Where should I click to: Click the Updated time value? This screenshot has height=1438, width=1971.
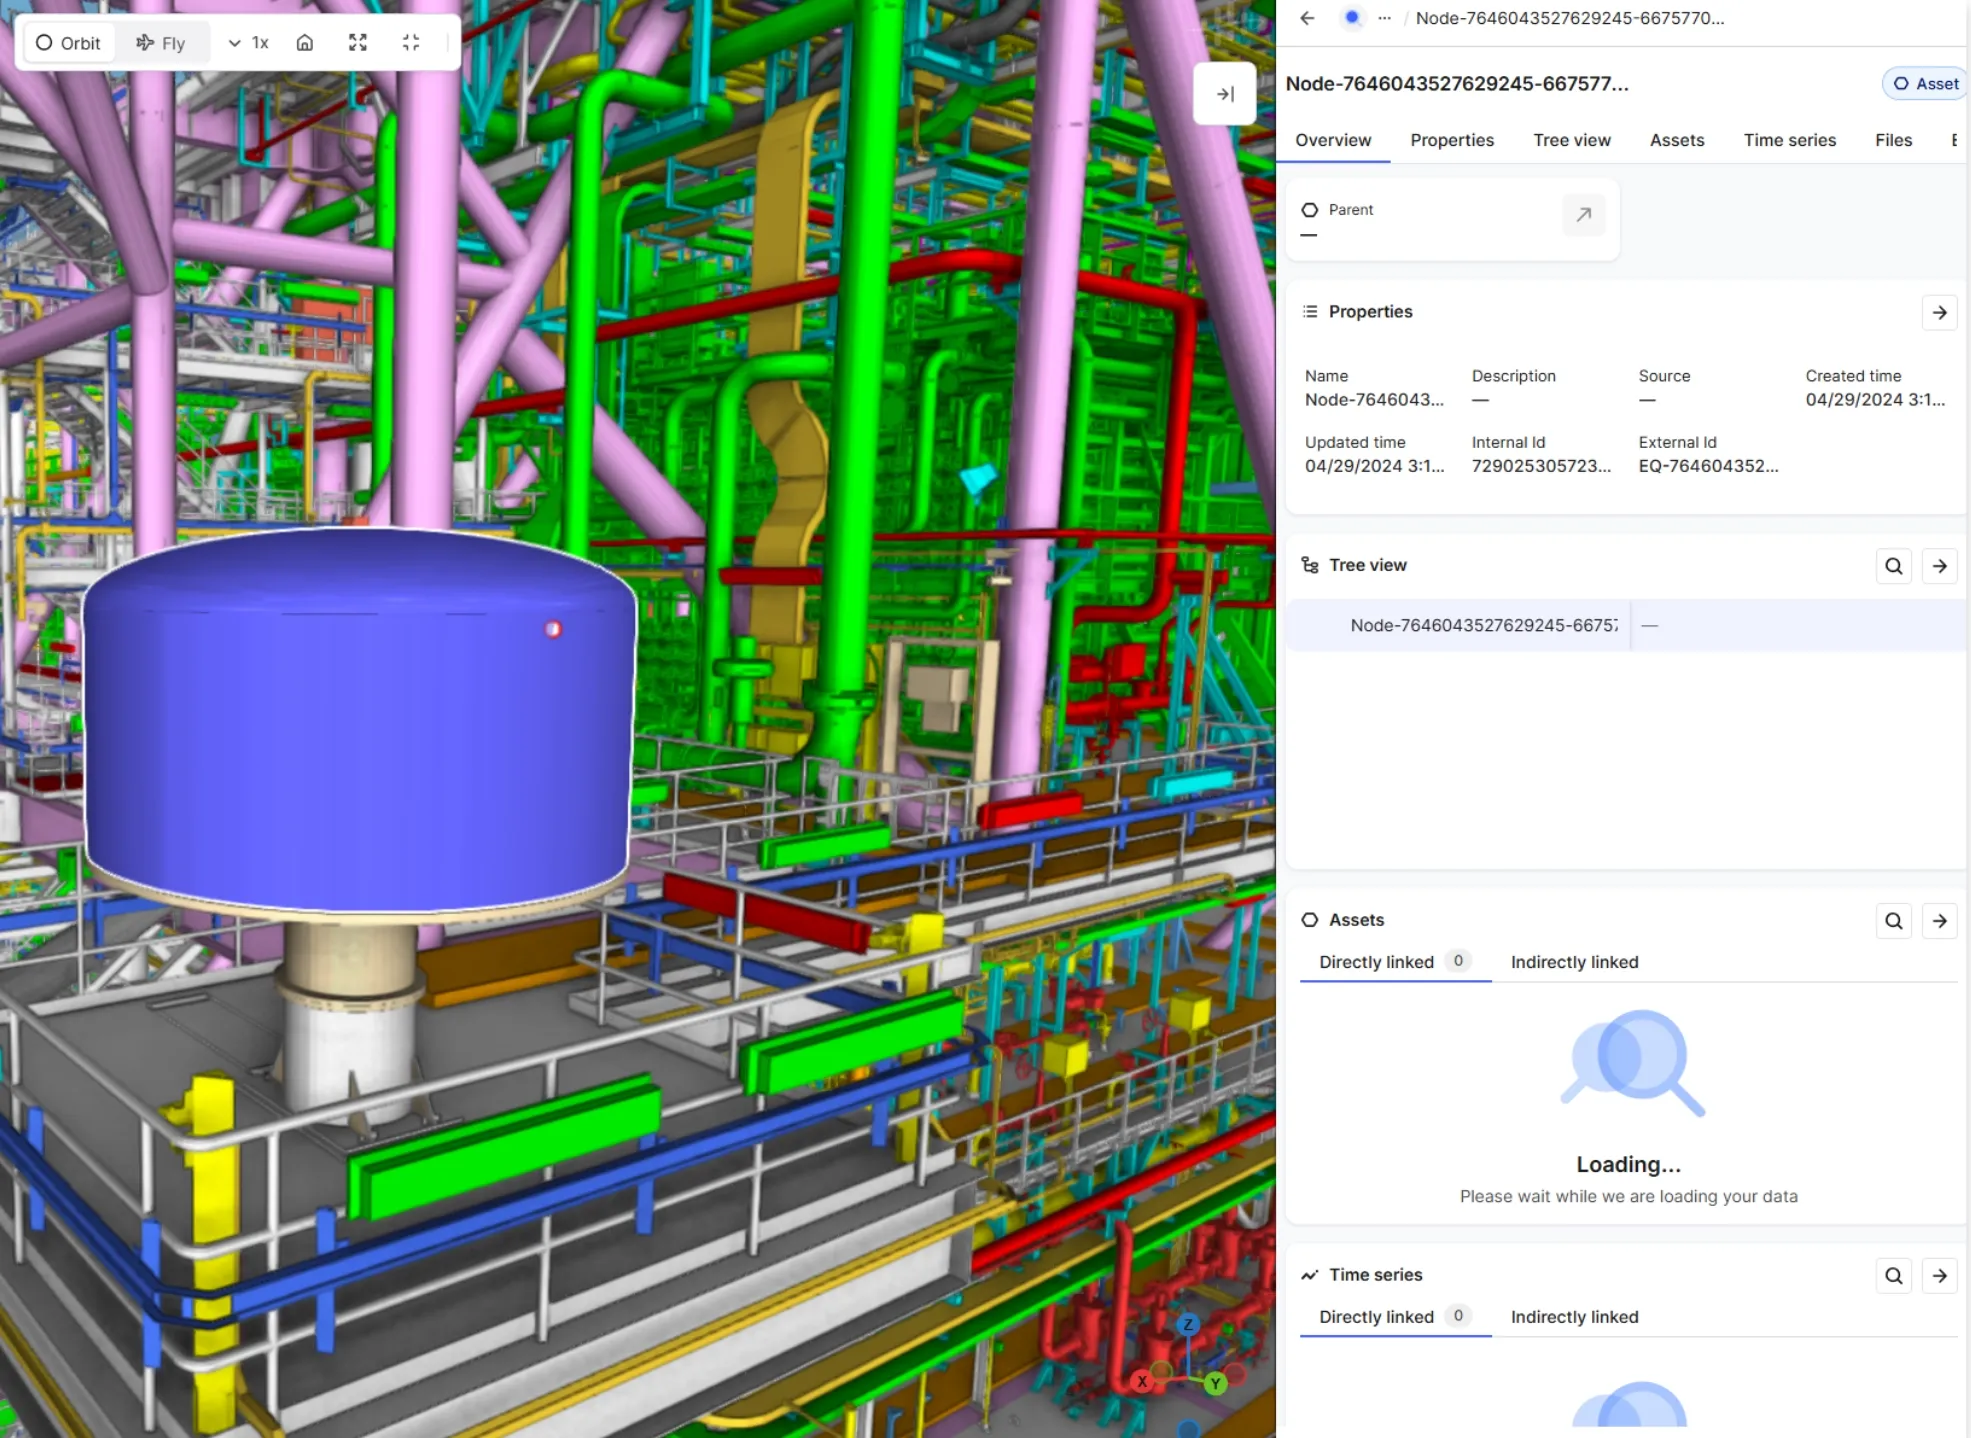click(x=1374, y=466)
